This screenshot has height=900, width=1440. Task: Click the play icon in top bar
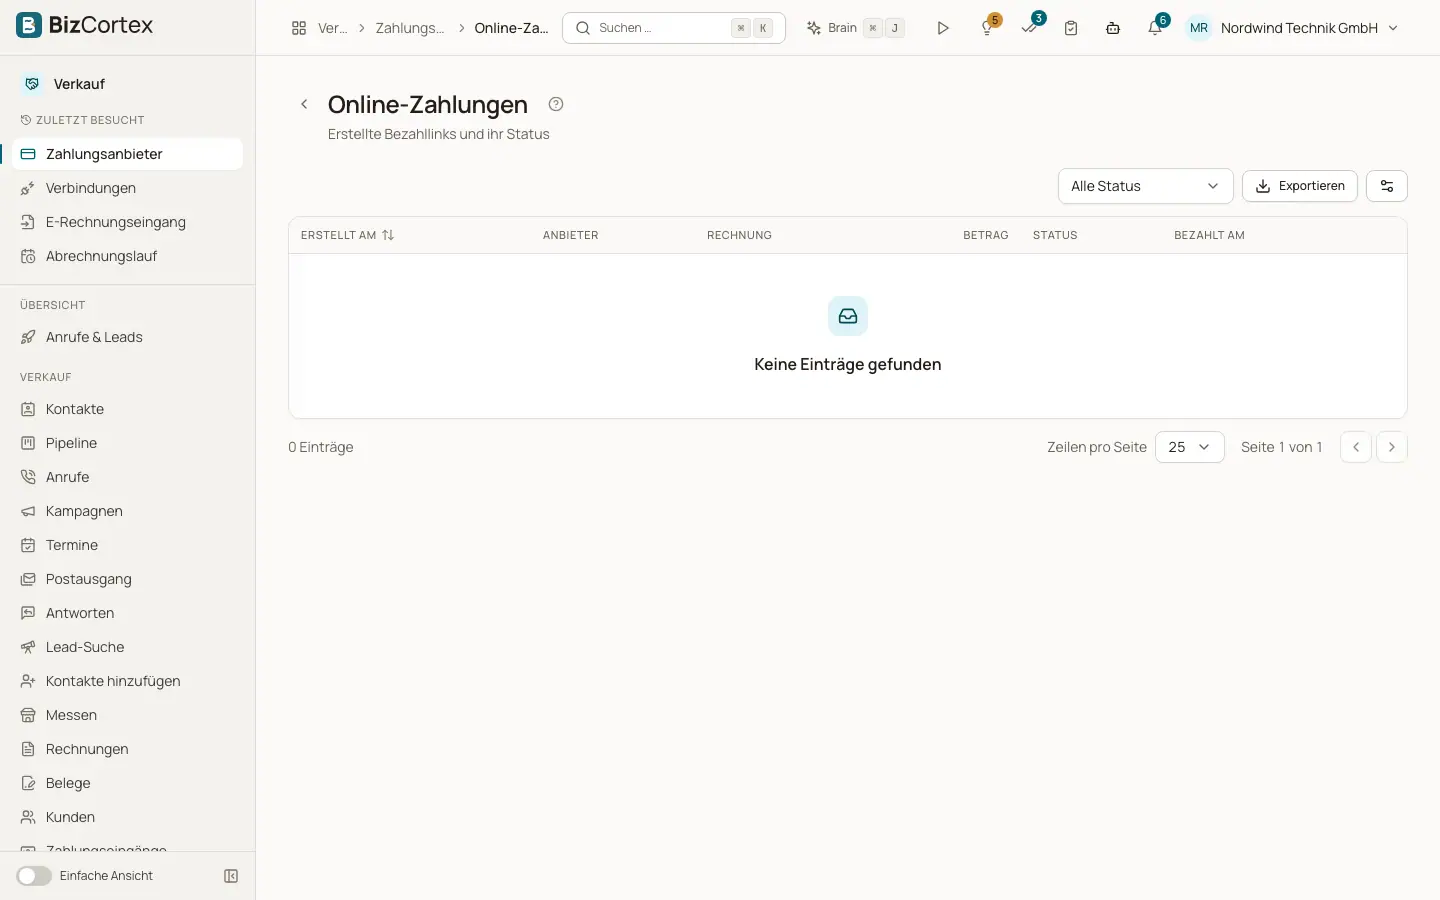pos(943,28)
